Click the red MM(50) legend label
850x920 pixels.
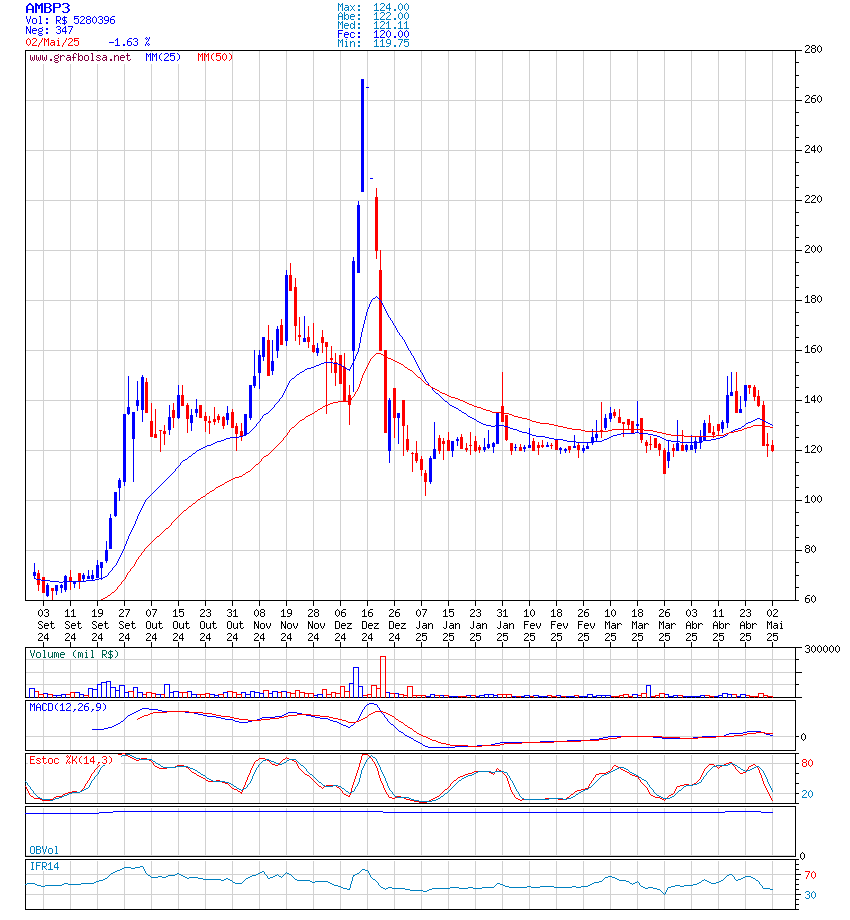(x=215, y=58)
